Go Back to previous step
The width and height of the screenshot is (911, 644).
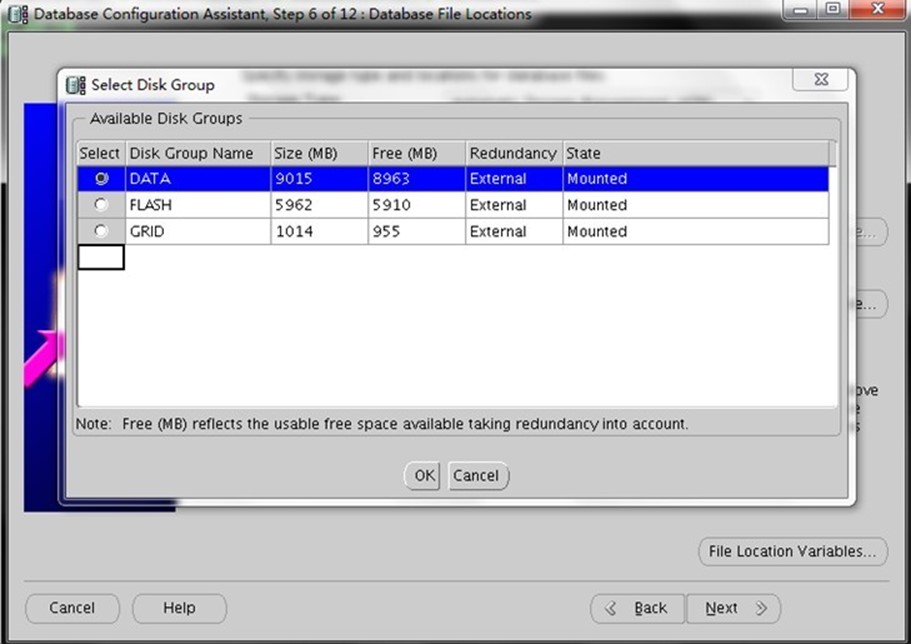click(x=638, y=608)
